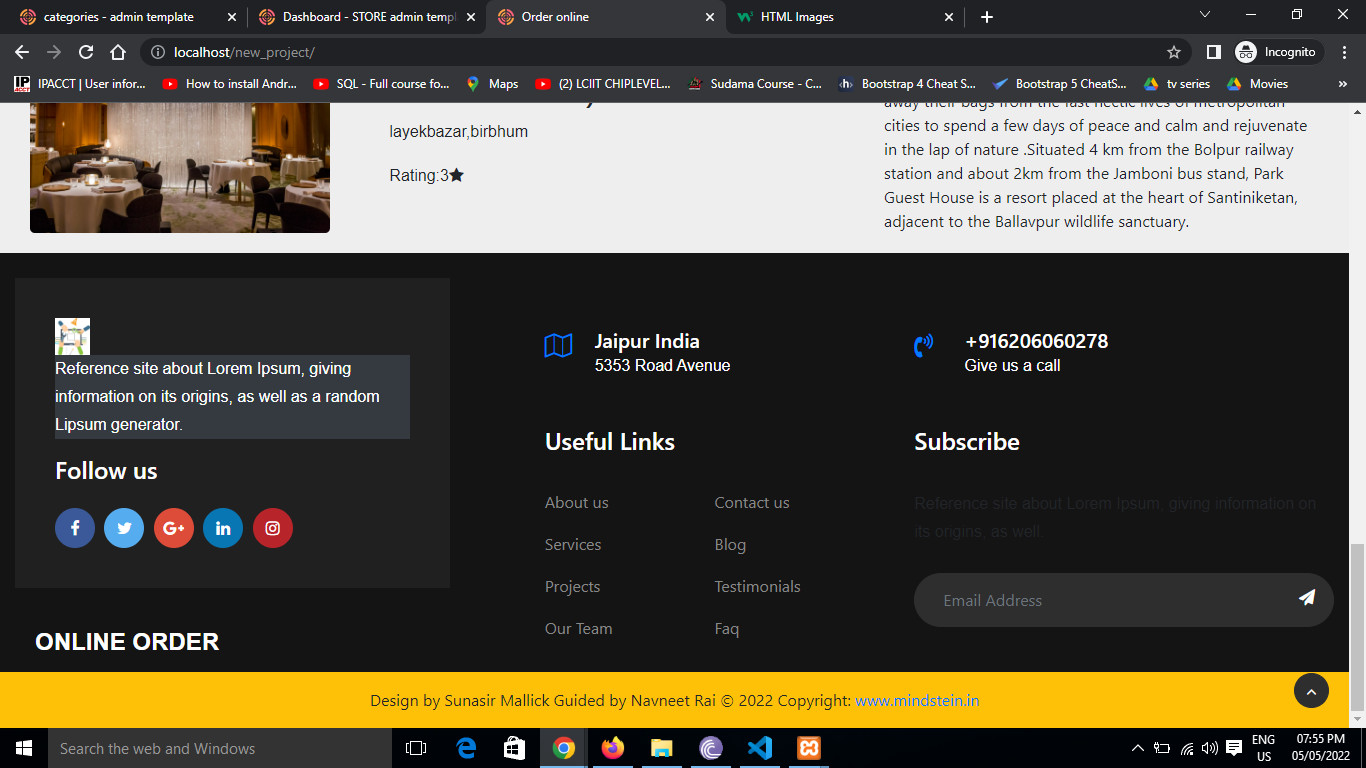Click the paper plane subscribe icon
The image size is (1366, 768).
point(1306,598)
